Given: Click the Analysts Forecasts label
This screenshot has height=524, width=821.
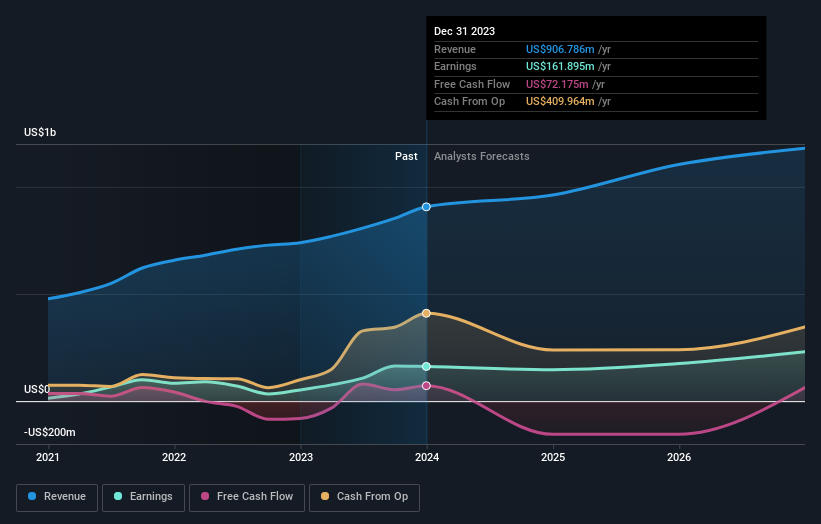Looking at the screenshot, I should click(x=482, y=156).
